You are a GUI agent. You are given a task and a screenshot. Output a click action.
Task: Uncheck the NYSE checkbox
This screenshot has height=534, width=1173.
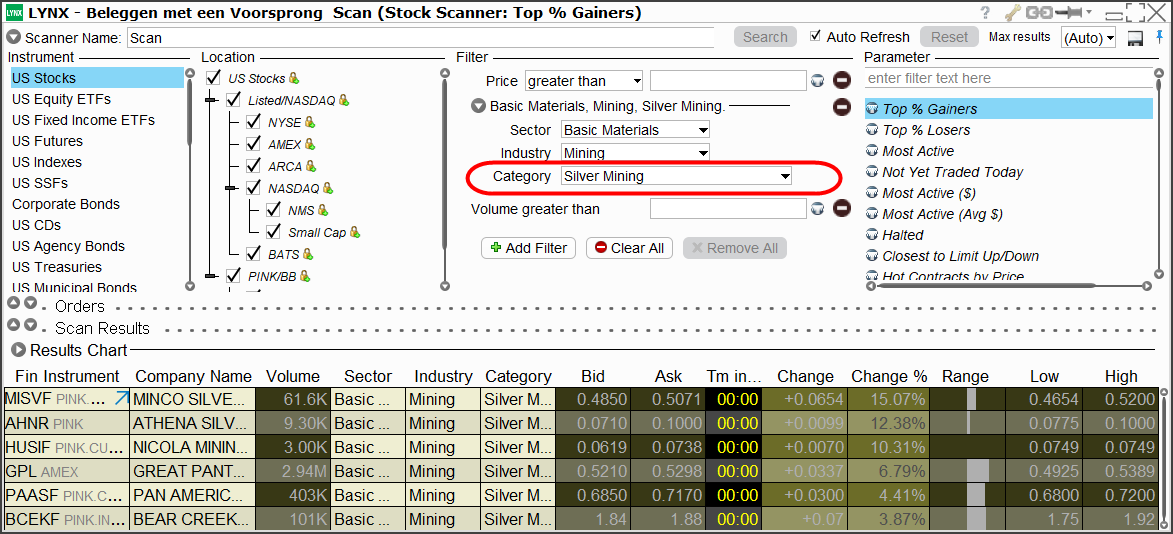[x=254, y=122]
